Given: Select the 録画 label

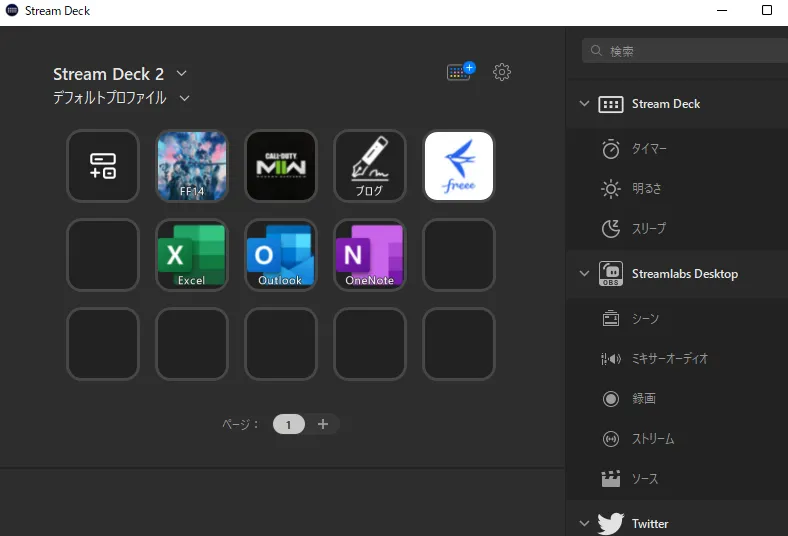Looking at the screenshot, I should [644, 399].
